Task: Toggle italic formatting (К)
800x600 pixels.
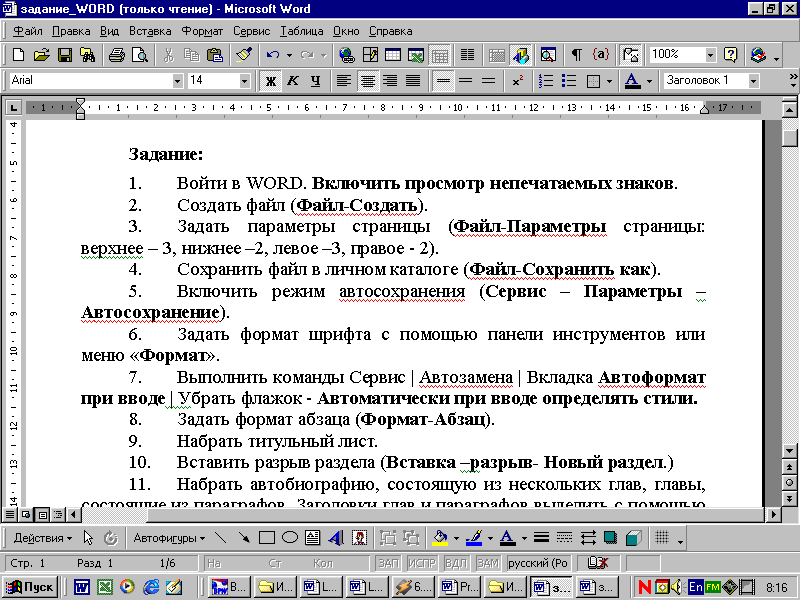Action: click(x=293, y=81)
